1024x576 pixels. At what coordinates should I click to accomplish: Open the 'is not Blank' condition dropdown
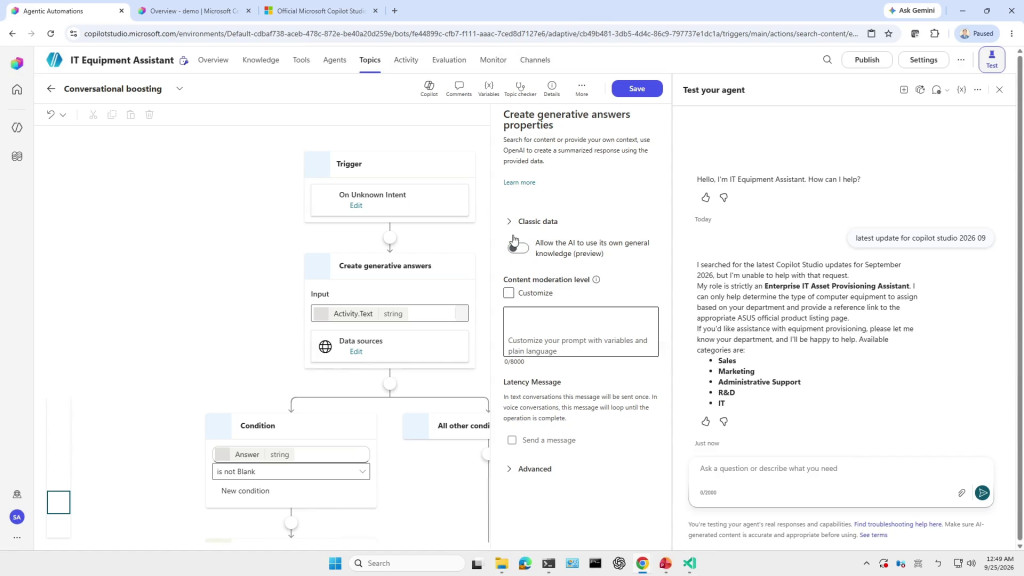pos(291,472)
